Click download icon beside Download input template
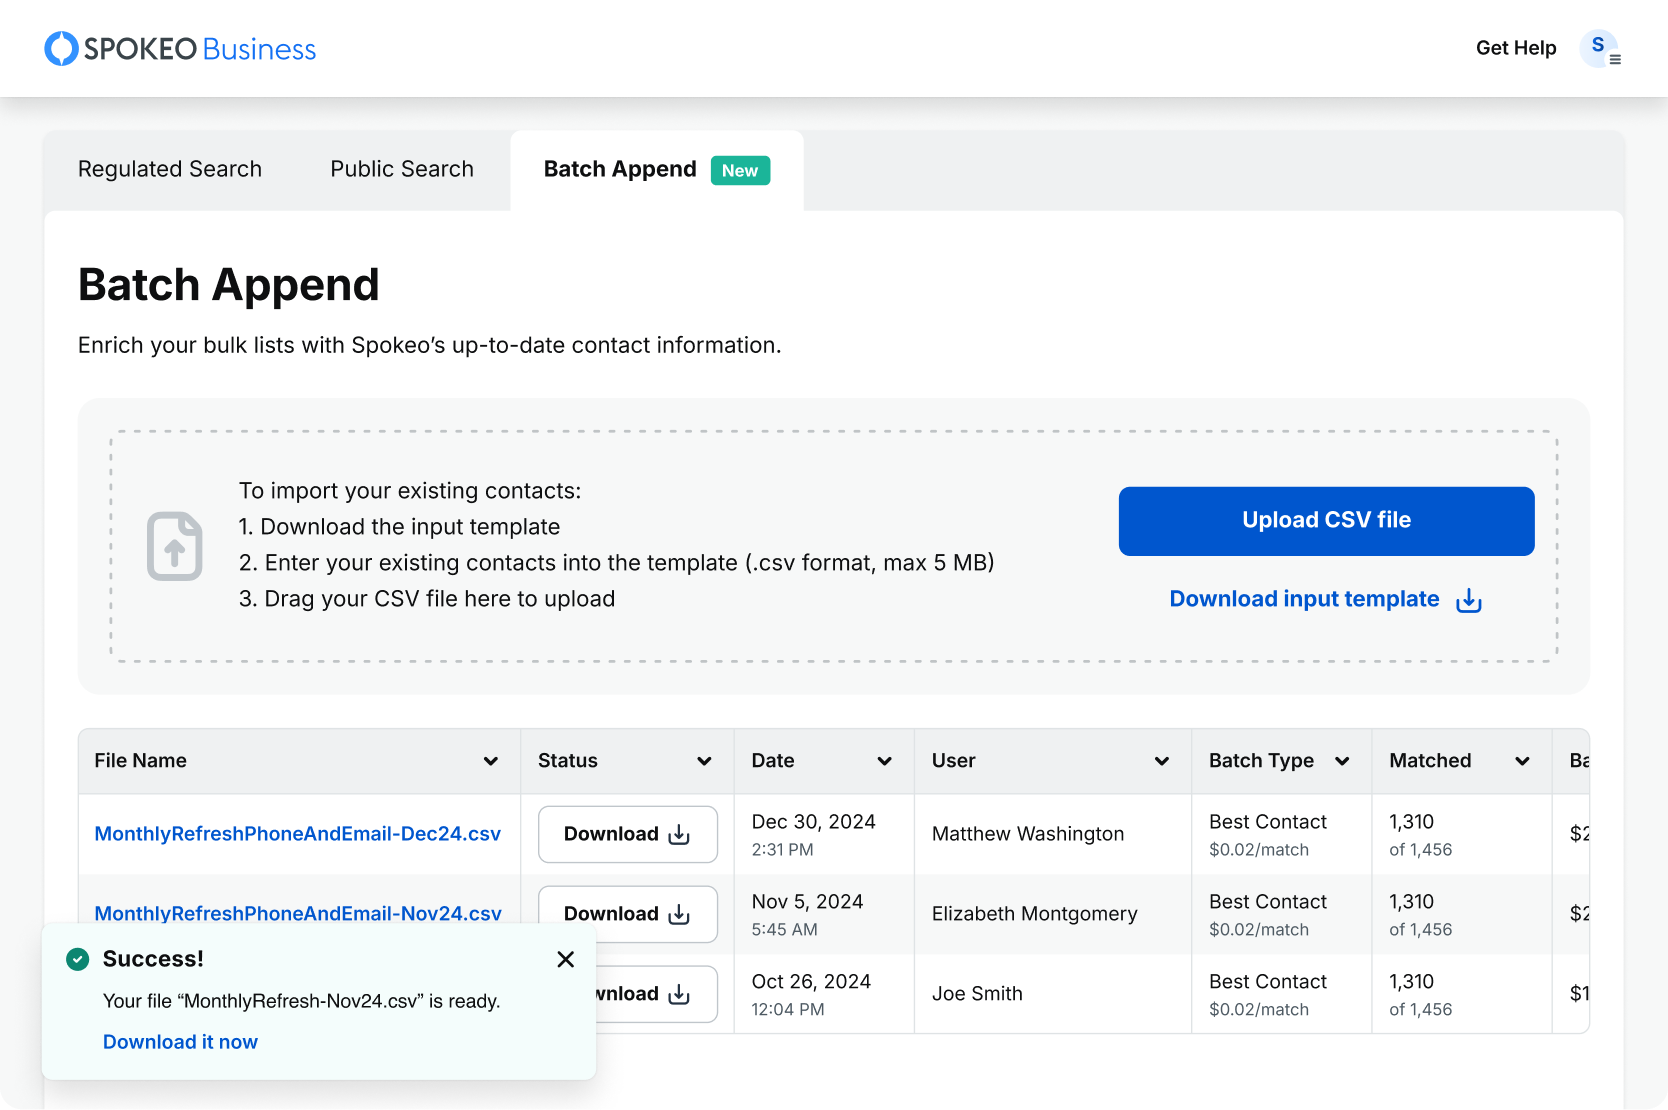Image resolution: width=1668 pixels, height=1110 pixels. [1468, 600]
